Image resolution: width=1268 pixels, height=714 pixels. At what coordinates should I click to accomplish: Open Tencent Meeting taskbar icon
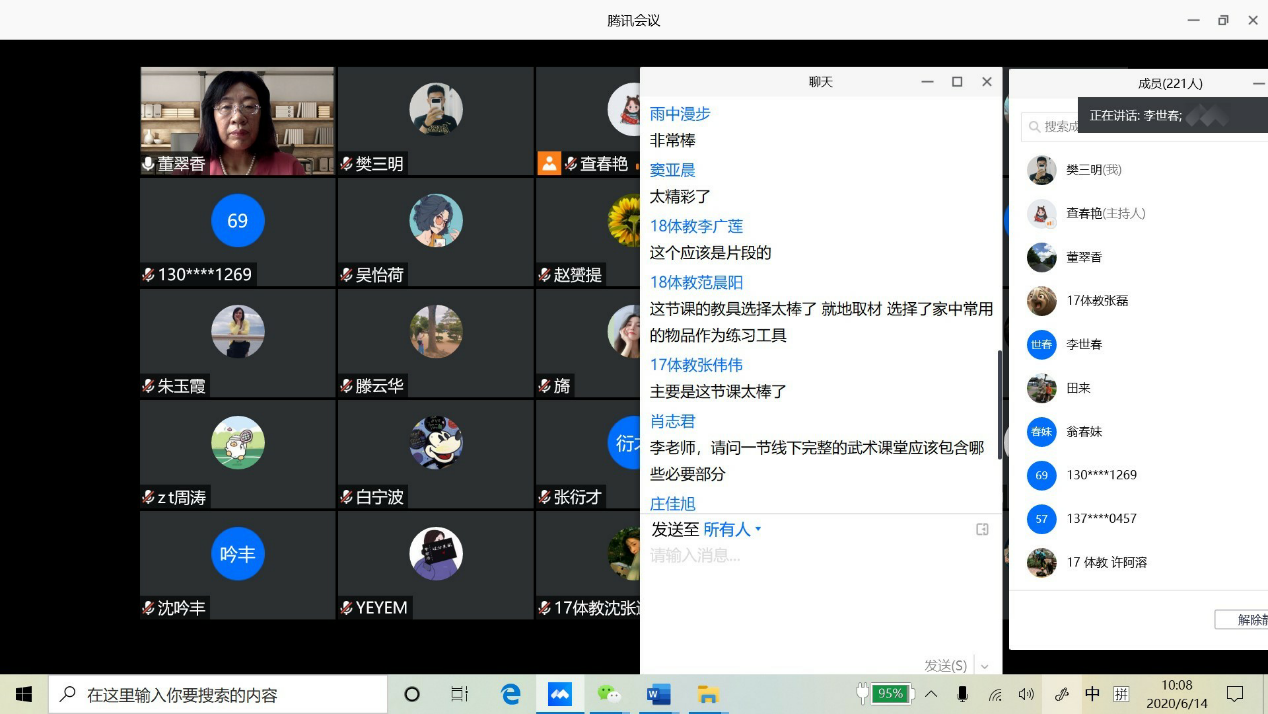pos(560,694)
